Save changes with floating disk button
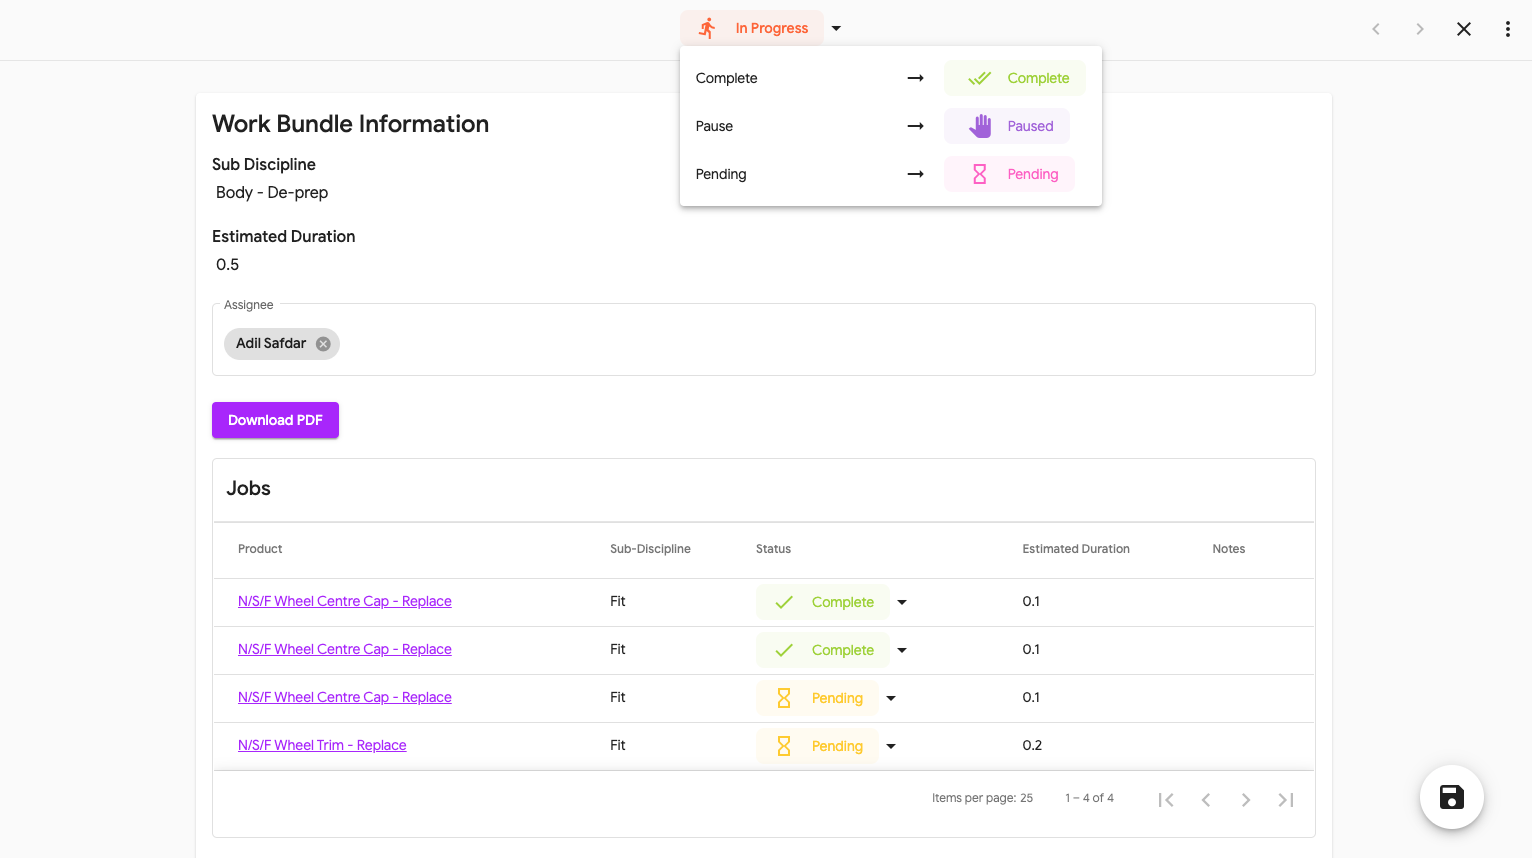The width and height of the screenshot is (1532, 858). pos(1452,797)
